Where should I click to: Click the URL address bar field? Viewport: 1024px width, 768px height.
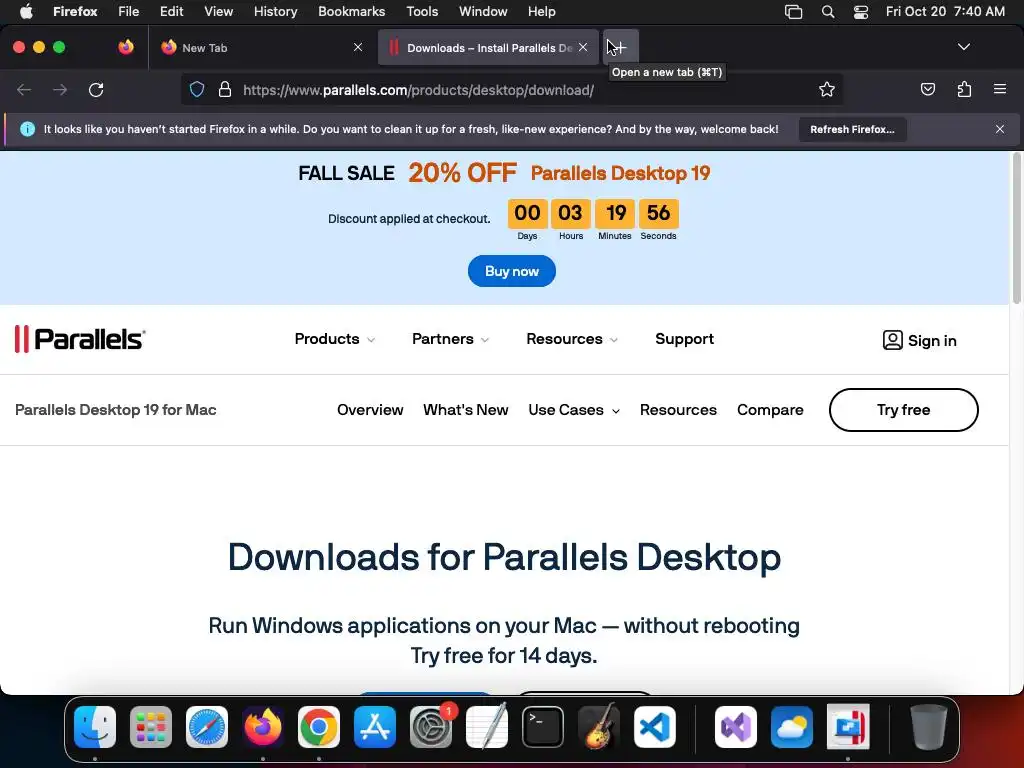[x=512, y=89]
